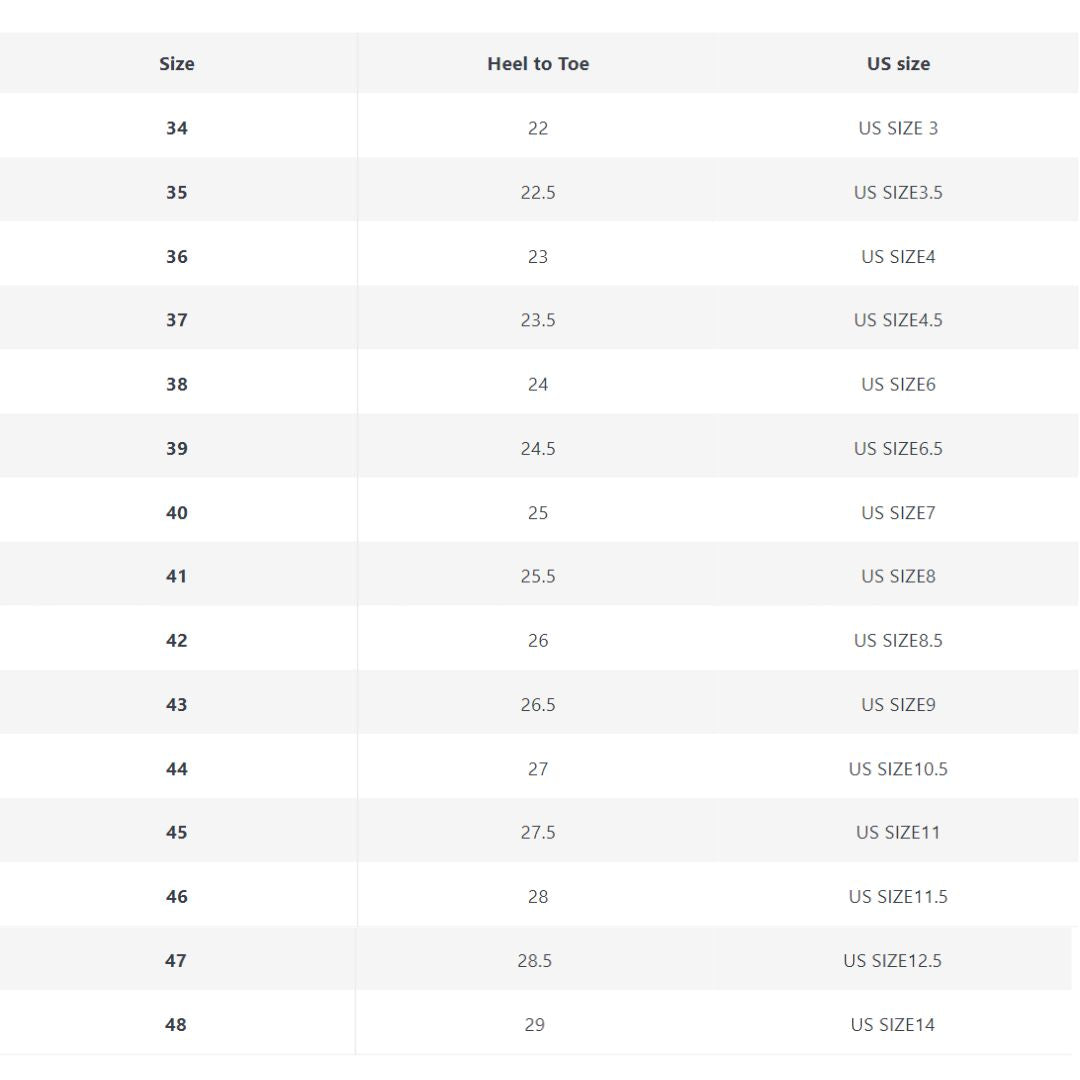
Task: Click the "US SIZE10.5" cell
Action: (898, 768)
